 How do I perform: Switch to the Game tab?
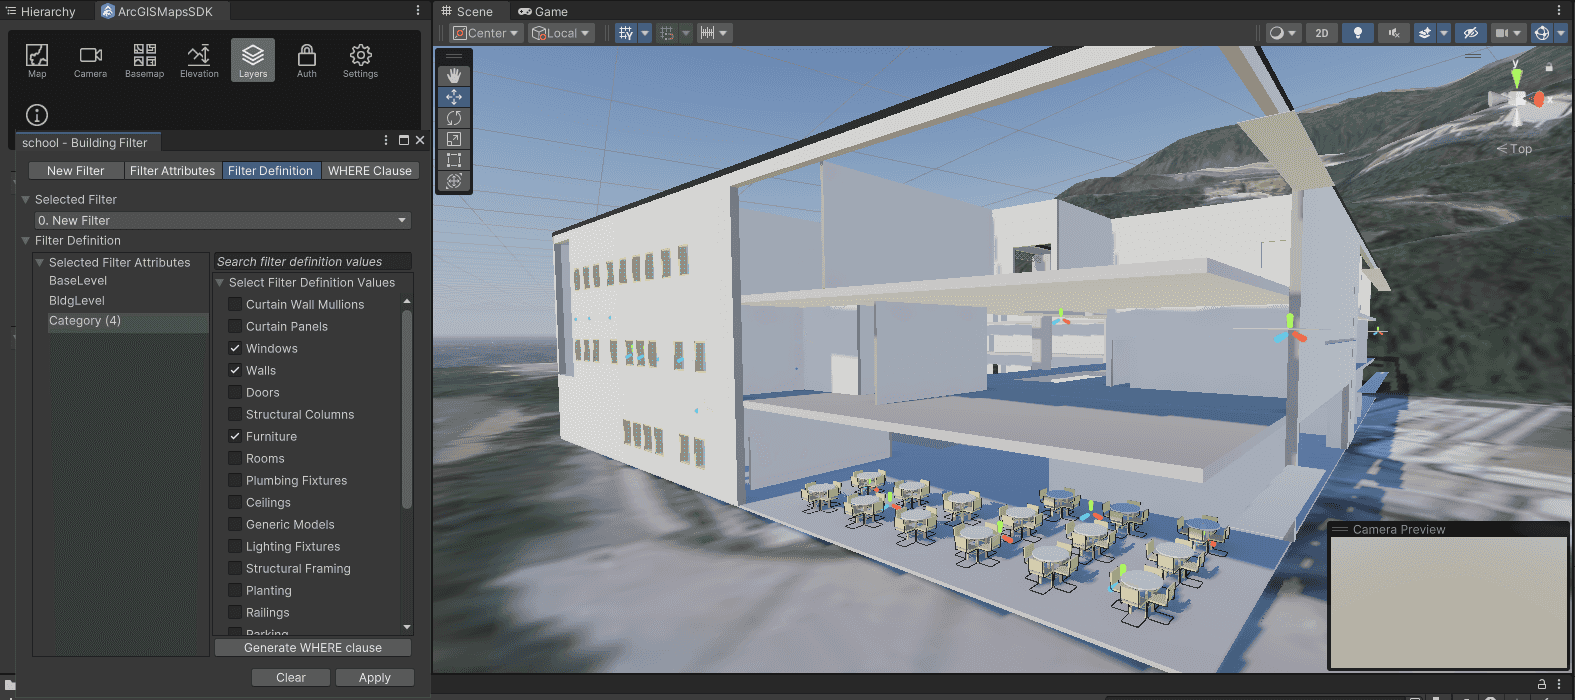[x=543, y=12]
